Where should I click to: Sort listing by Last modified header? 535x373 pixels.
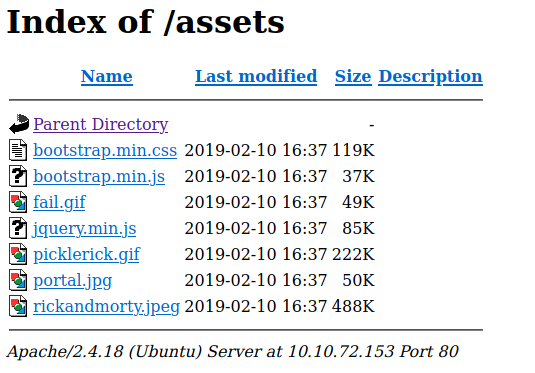(x=256, y=76)
